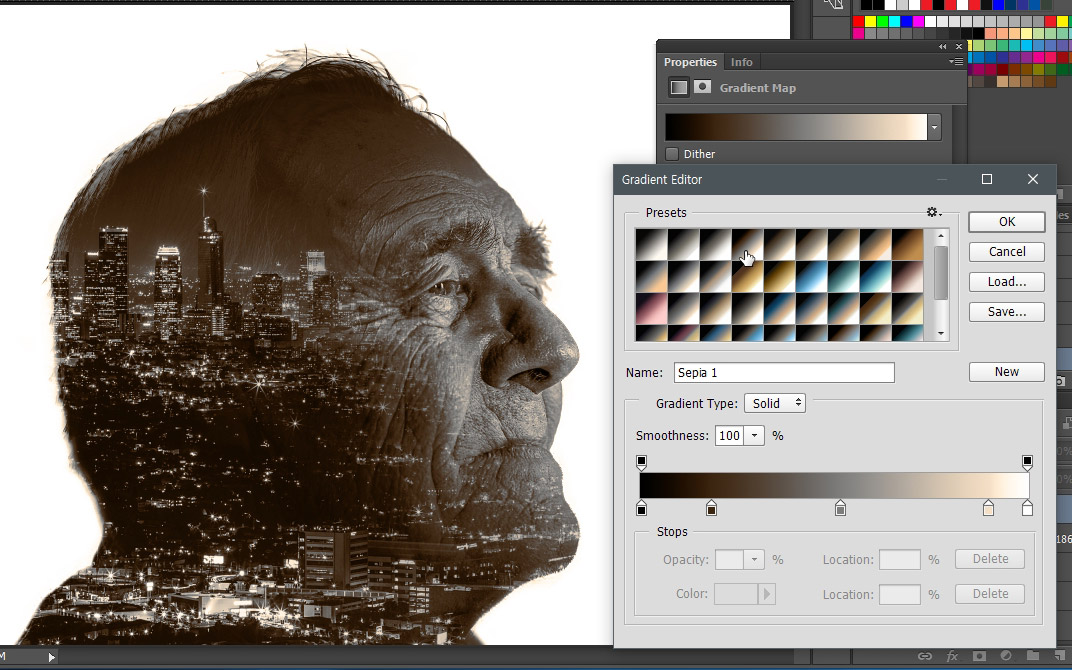The width and height of the screenshot is (1072, 670).
Task: Click the Presets scrollbar up arrow
Action: pos(941,236)
